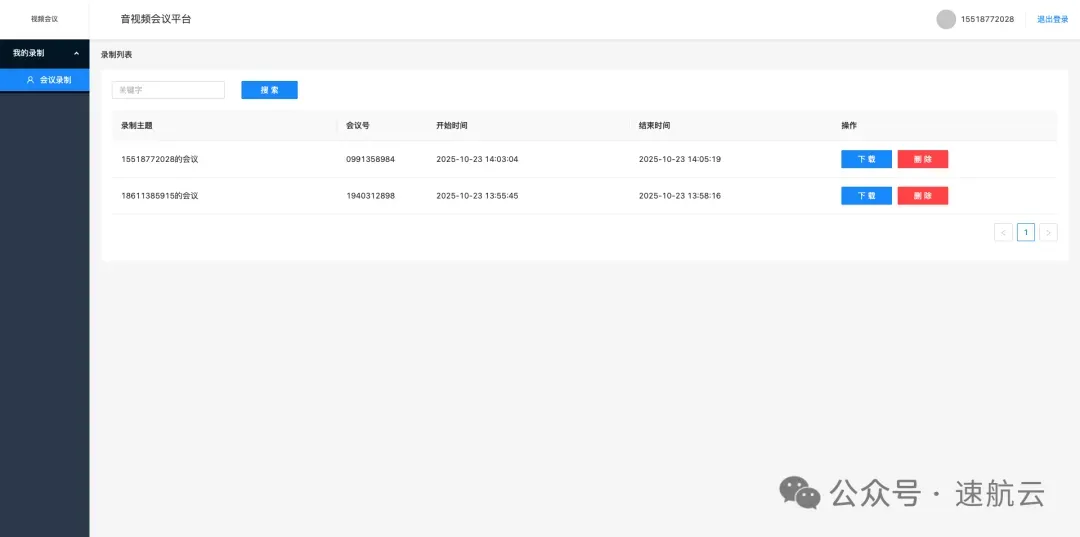Delete the 15518772028的会议 recording
1080x537 pixels.
(x=922, y=159)
